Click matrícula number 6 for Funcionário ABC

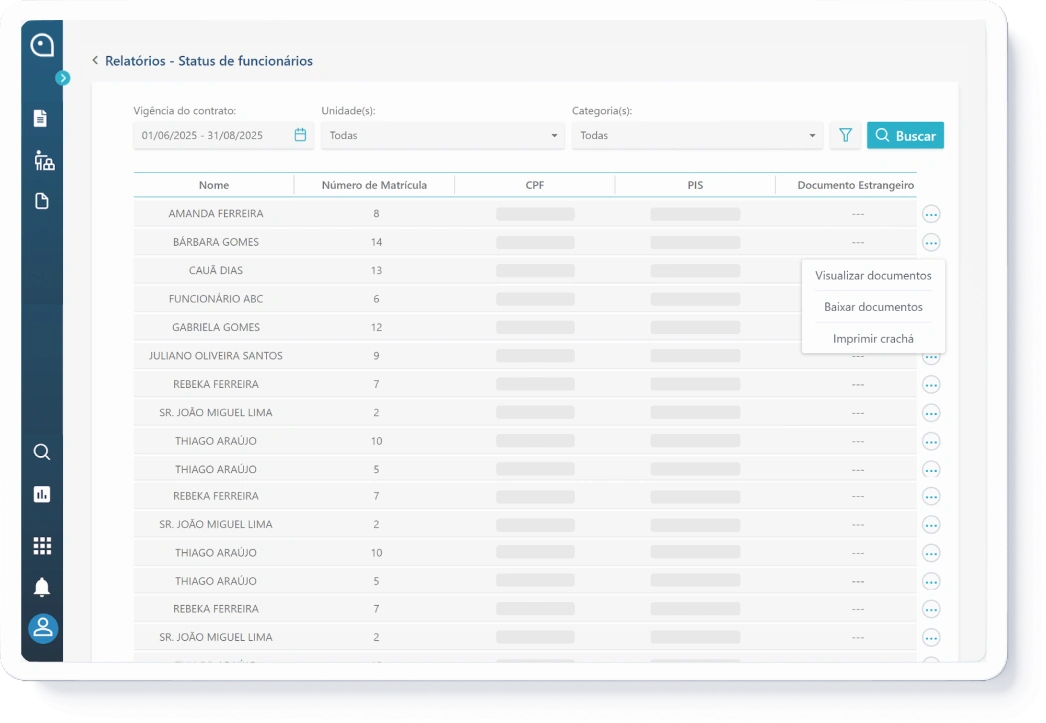click(376, 299)
